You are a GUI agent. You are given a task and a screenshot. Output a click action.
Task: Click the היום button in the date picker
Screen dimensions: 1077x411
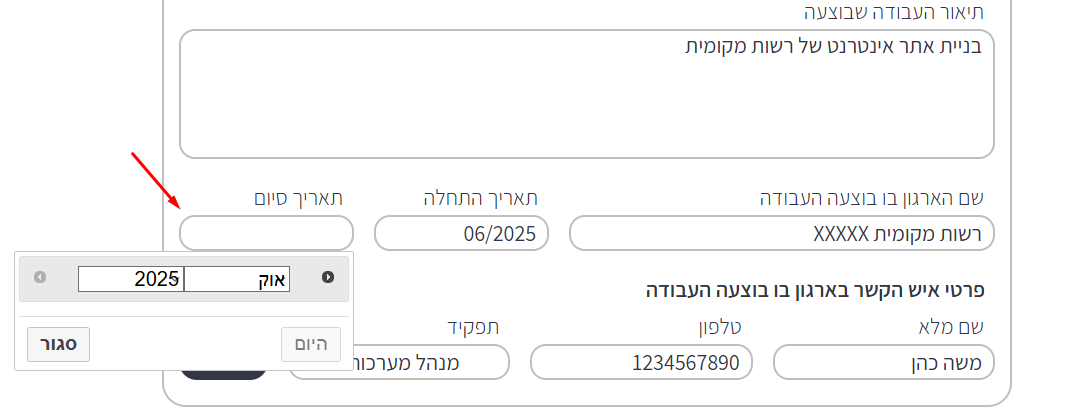point(311,344)
